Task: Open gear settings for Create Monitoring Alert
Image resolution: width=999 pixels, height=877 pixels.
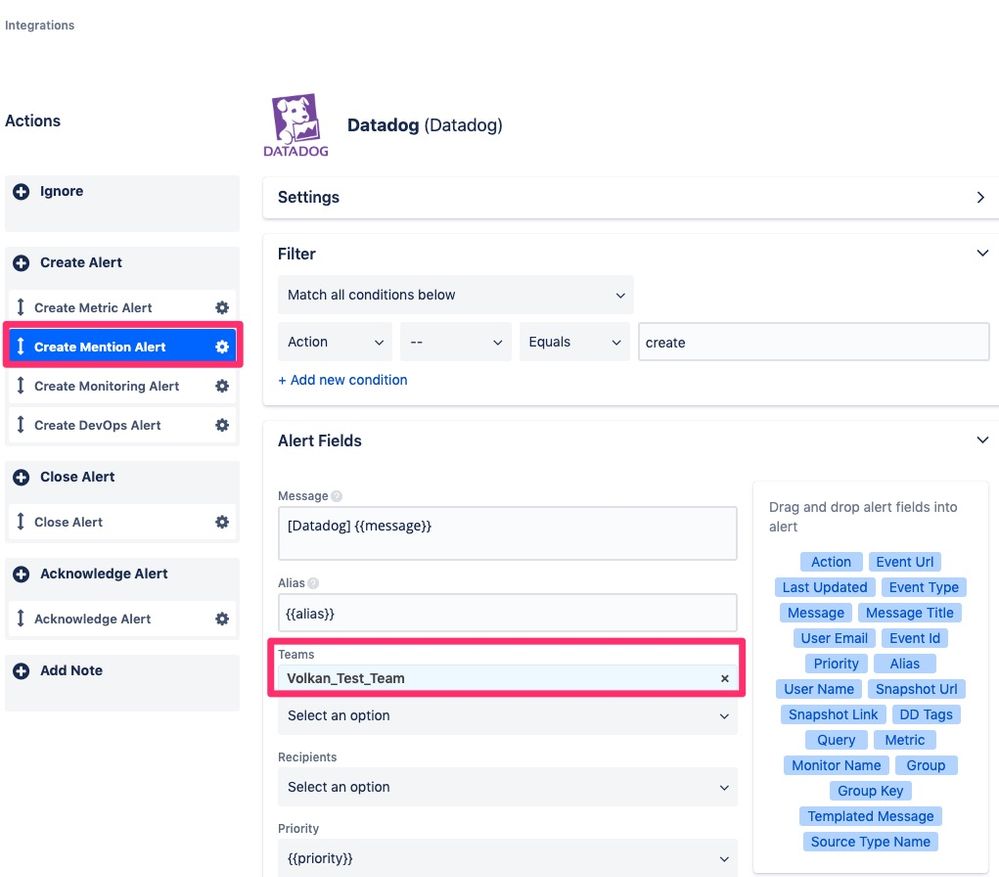Action: [222, 386]
